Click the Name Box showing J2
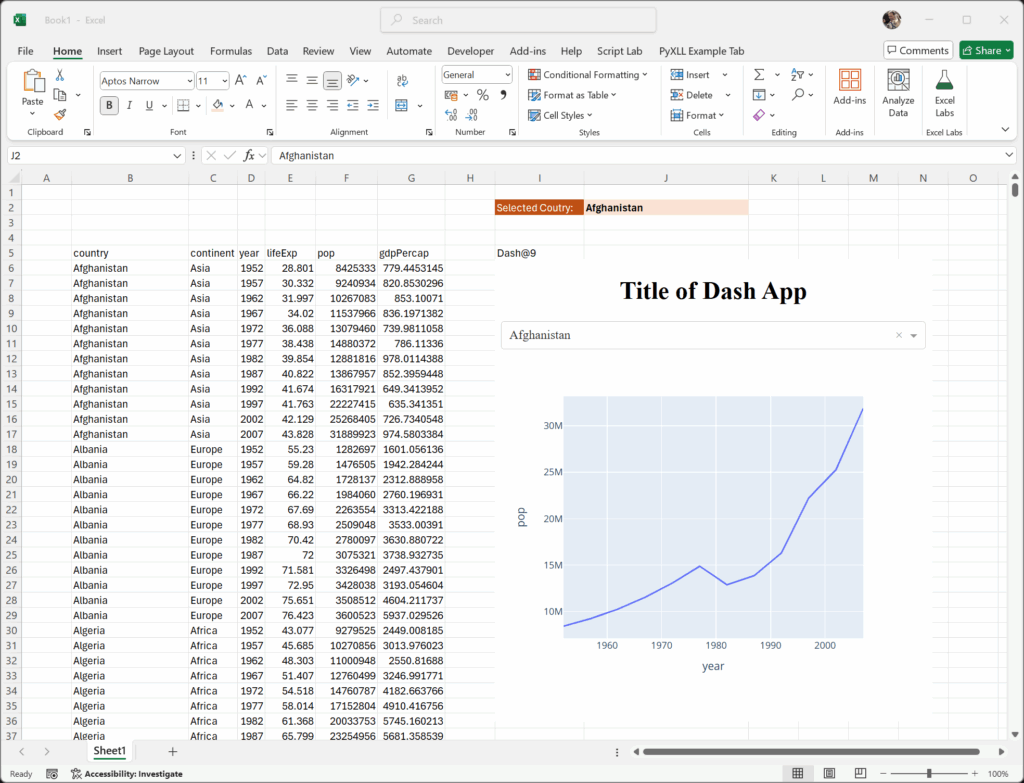The image size is (1024, 783). coord(90,155)
